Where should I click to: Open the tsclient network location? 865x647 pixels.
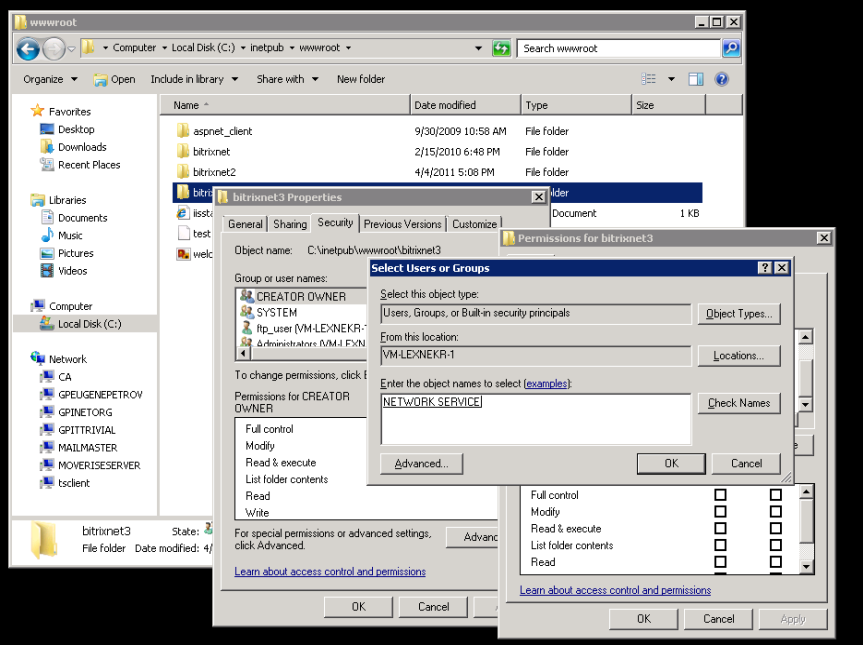(x=74, y=483)
